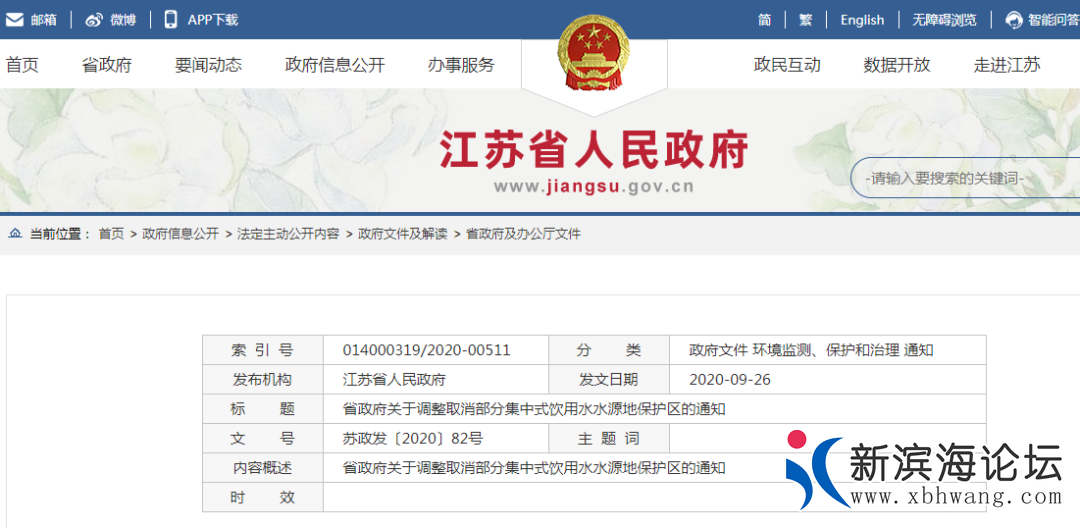Click the mobile phone APP icon

point(171,19)
